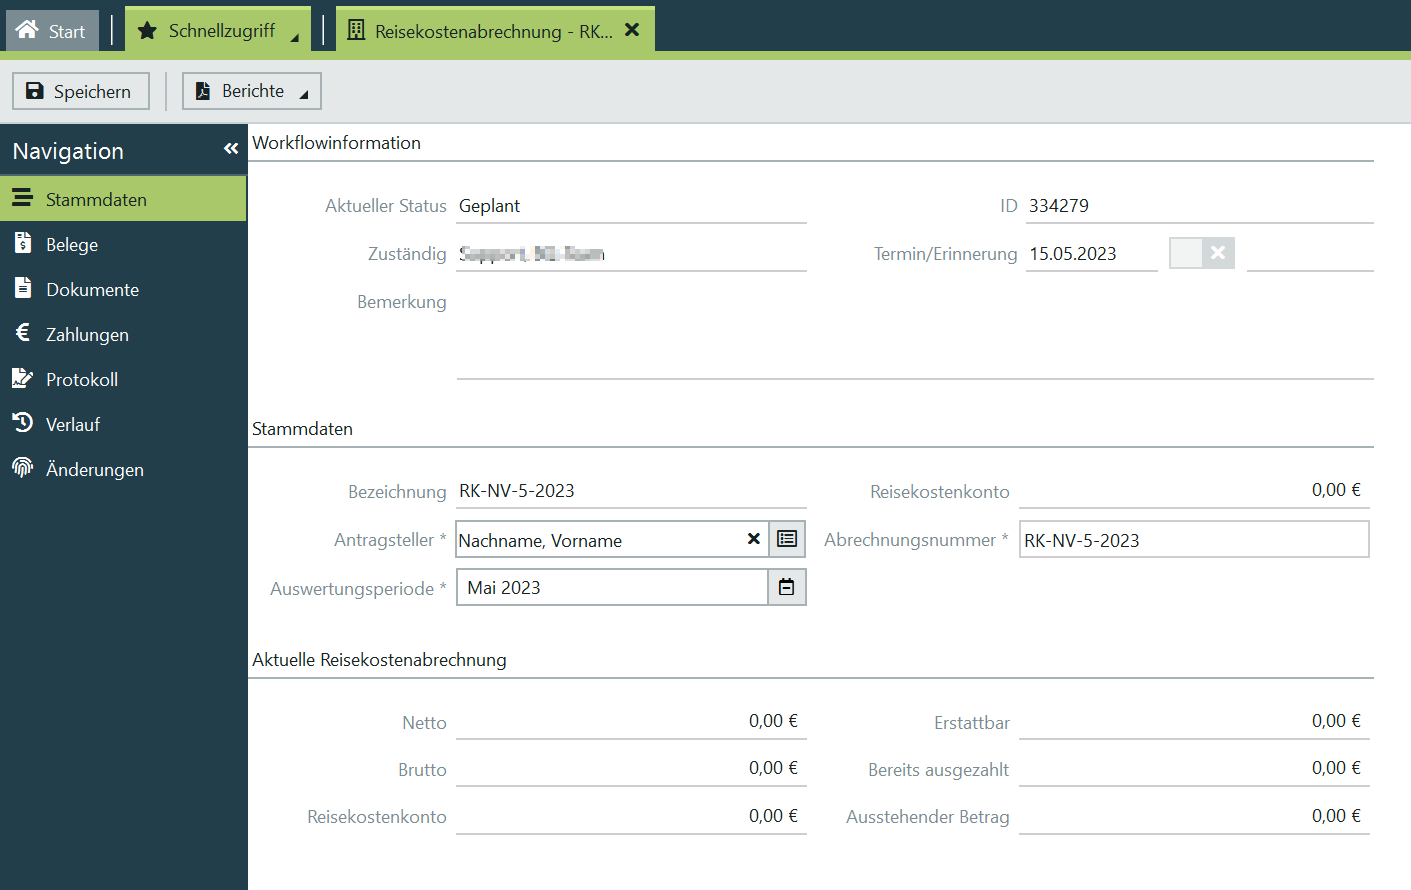This screenshot has width=1411, height=890.
Task: Open Dokumente in the navigation
Action: [92, 290]
